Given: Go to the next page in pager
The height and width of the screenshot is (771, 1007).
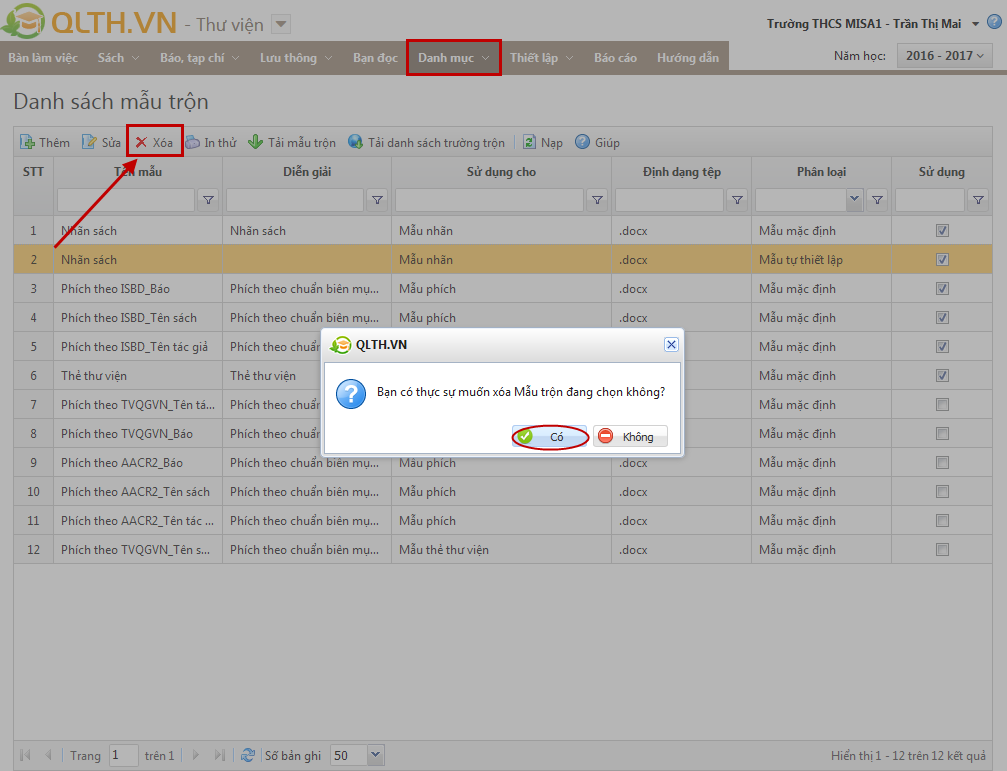Looking at the screenshot, I should (196, 755).
